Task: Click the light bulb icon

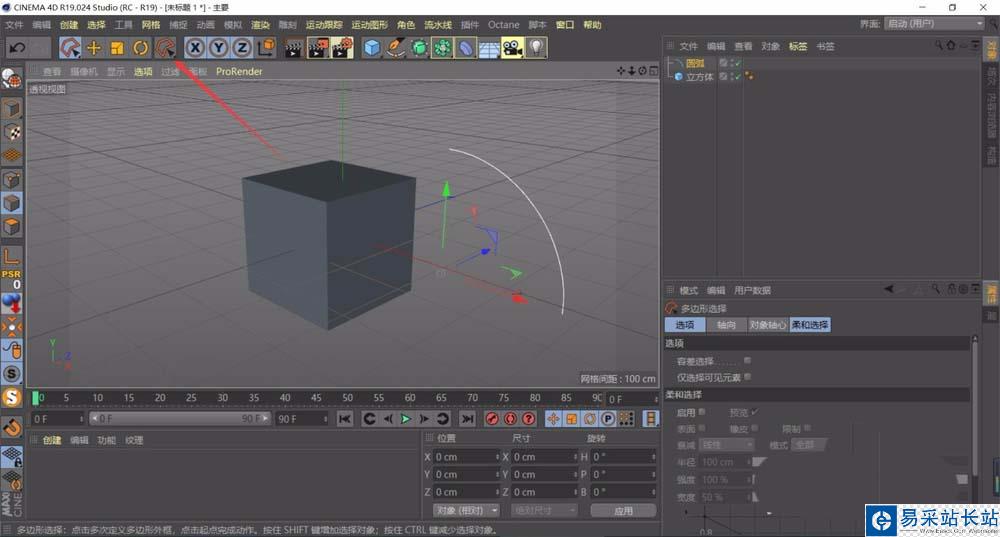Action: pyautogui.click(x=537, y=47)
